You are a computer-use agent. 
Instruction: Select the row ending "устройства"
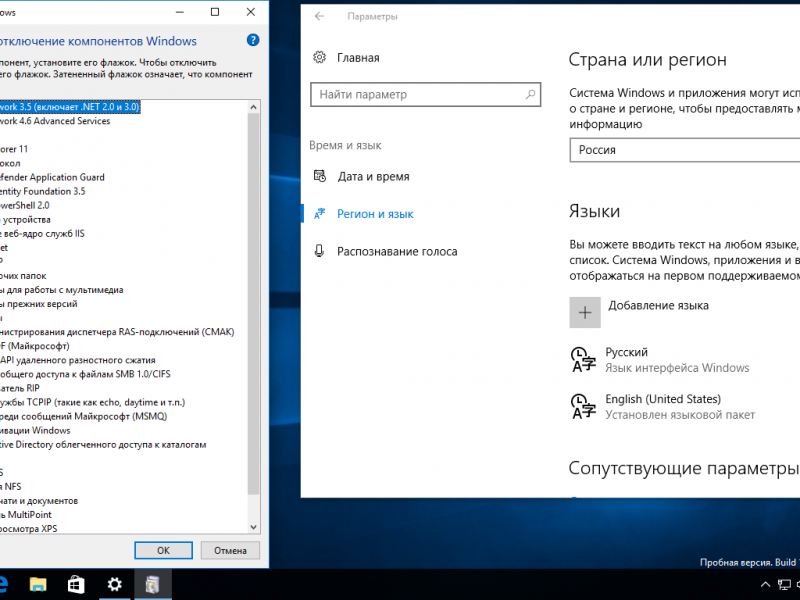[26, 219]
